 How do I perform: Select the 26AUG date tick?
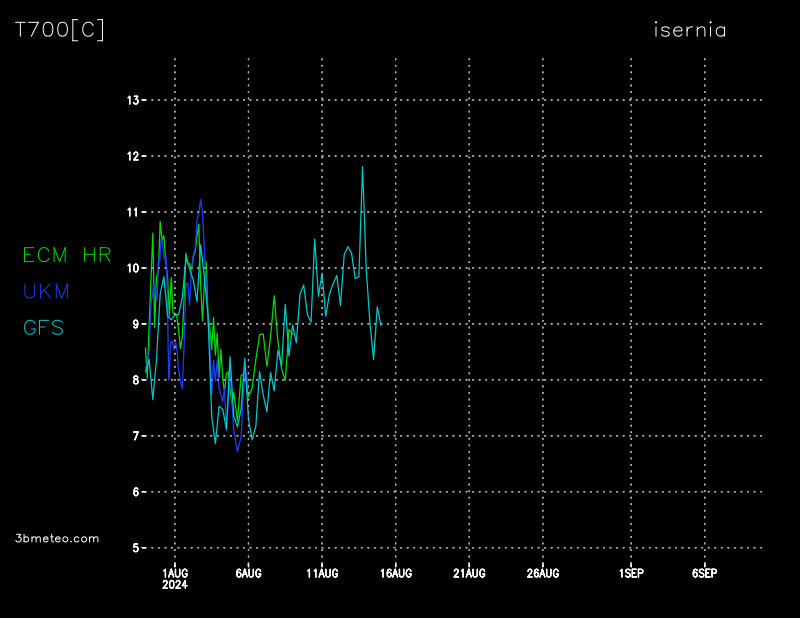543,573
